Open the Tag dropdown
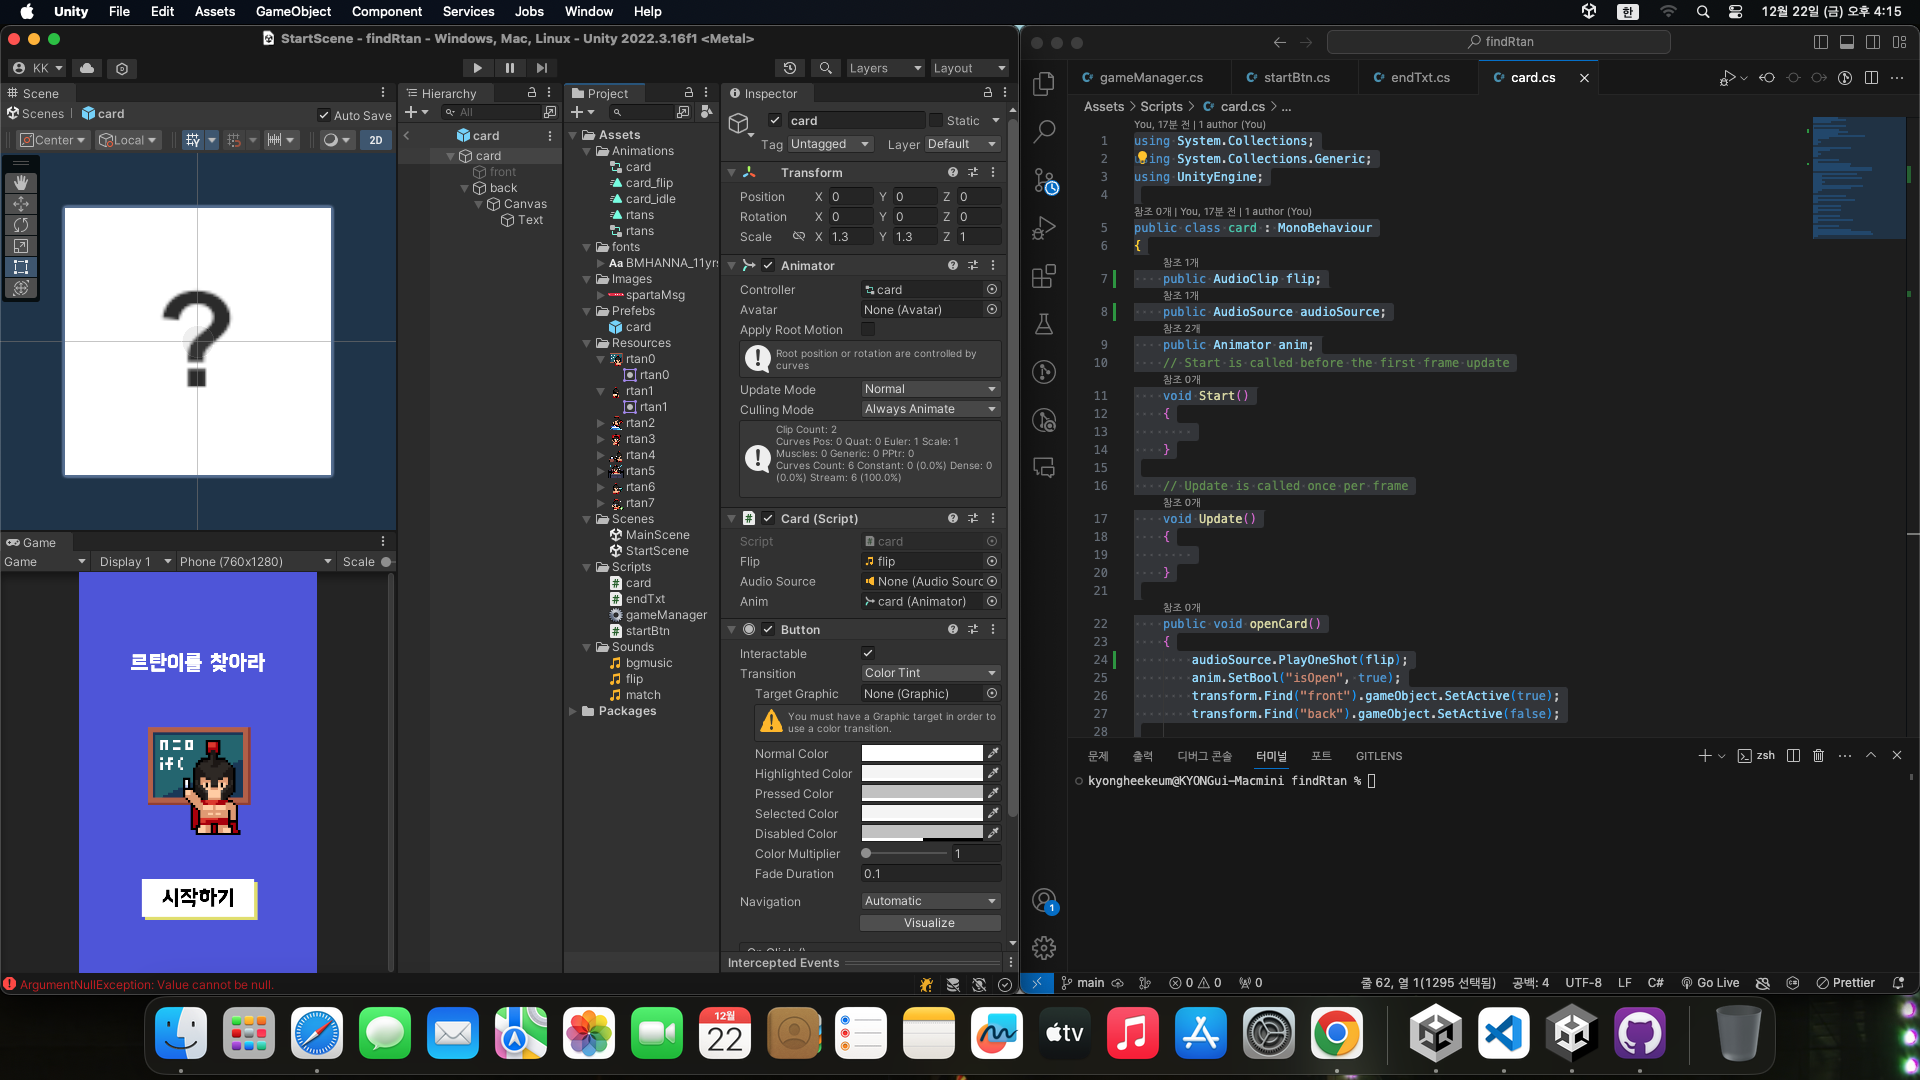 831,144
